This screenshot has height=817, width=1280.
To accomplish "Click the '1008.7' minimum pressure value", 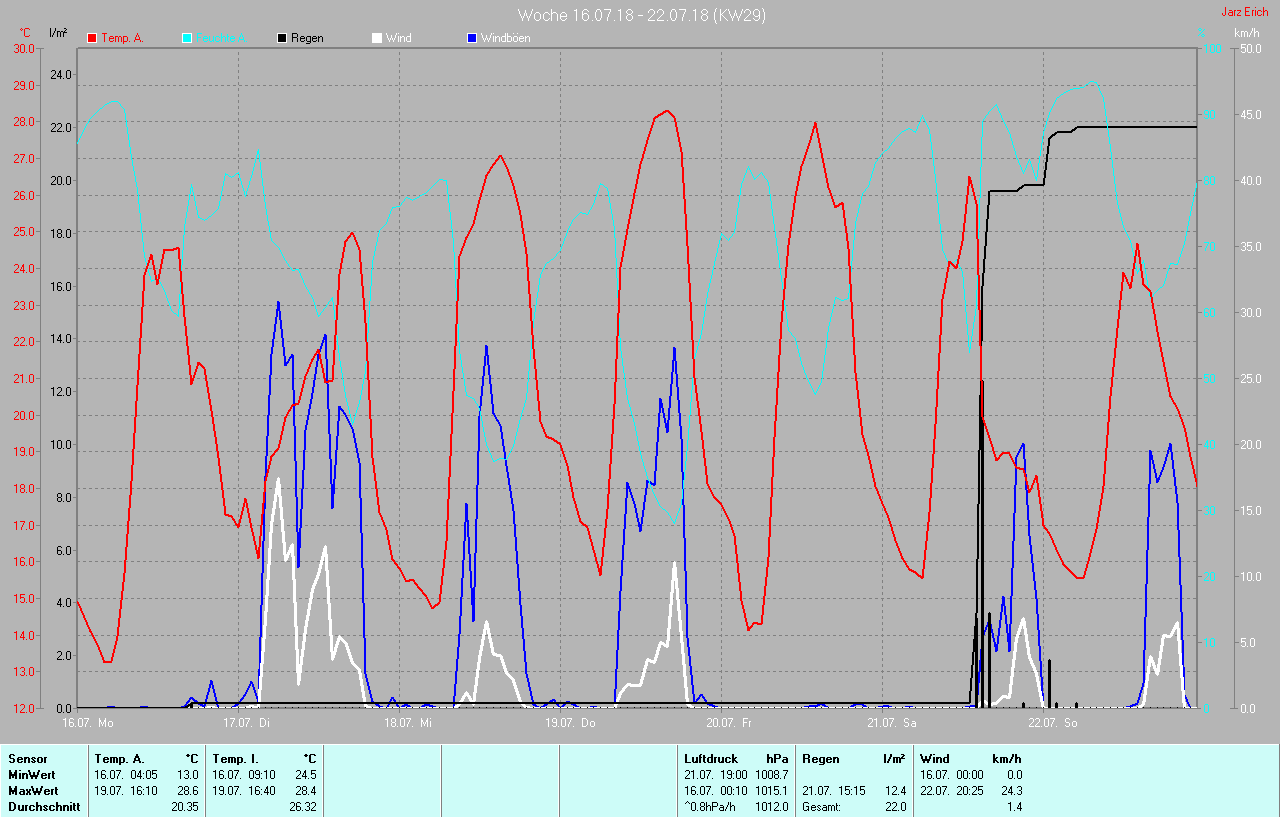I will pos(771,775).
